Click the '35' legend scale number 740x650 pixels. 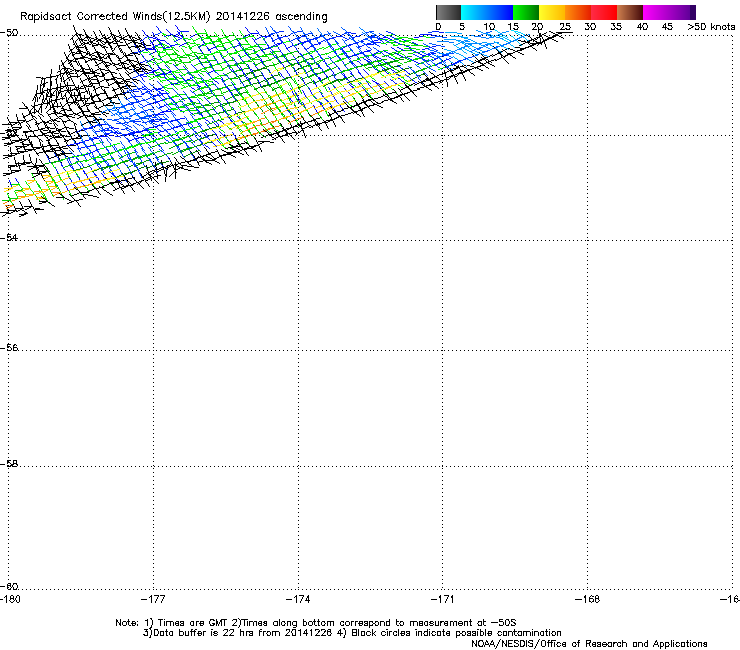pos(616,27)
